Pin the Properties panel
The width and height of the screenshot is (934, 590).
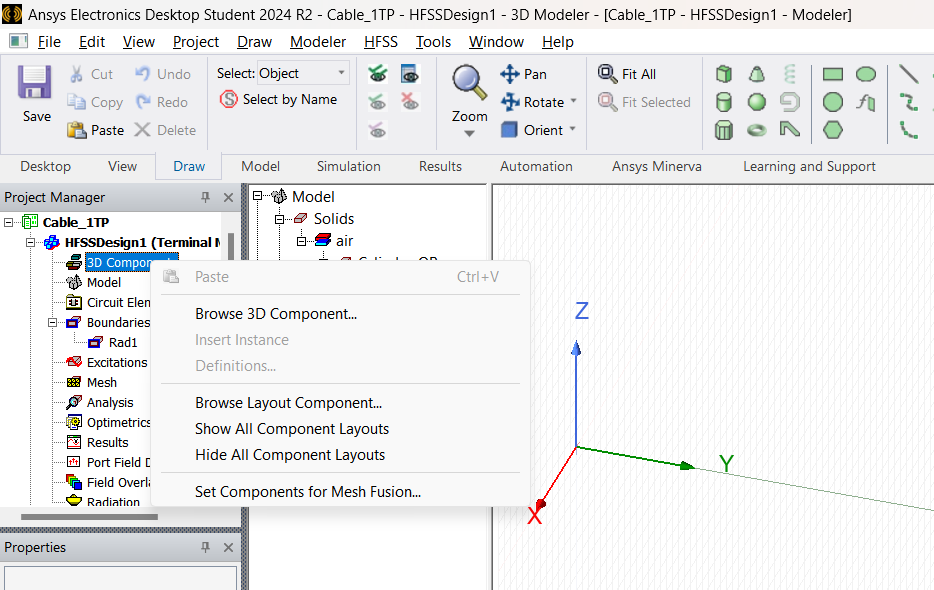(x=206, y=547)
